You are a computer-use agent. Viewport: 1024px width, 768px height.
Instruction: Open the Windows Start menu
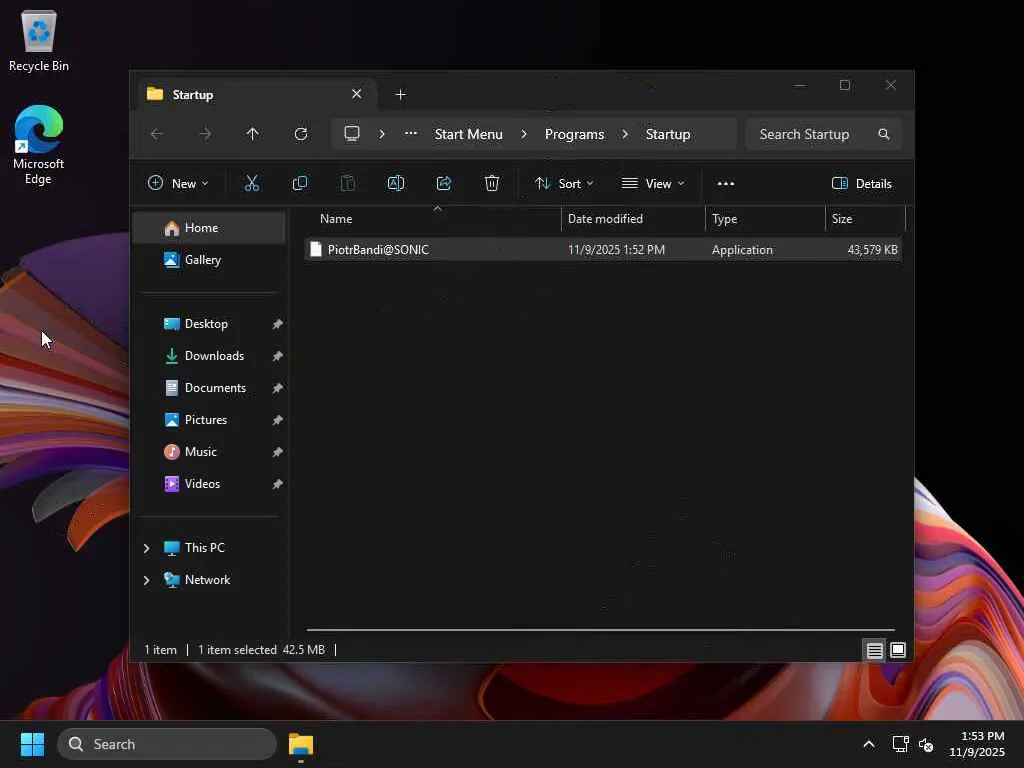tap(32, 744)
